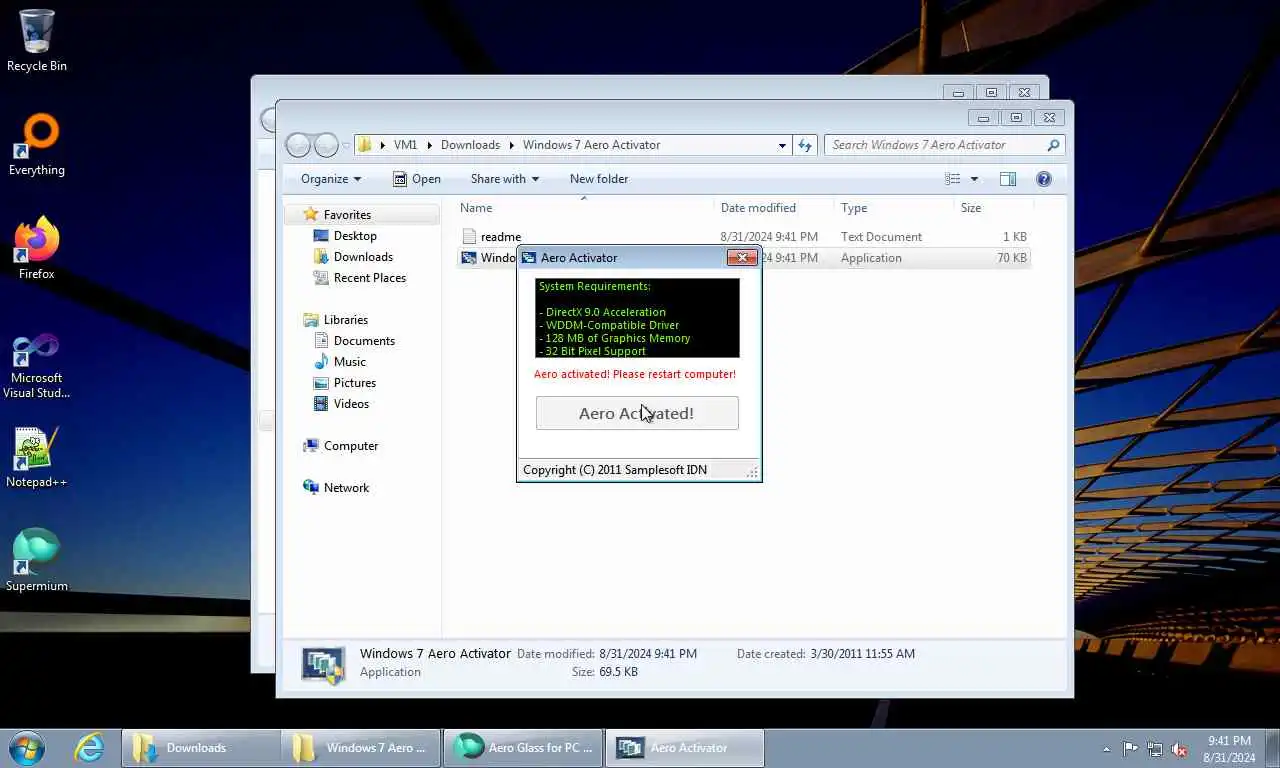Open the Explorer help icon
This screenshot has height=768, width=1280.
point(1044,179)
